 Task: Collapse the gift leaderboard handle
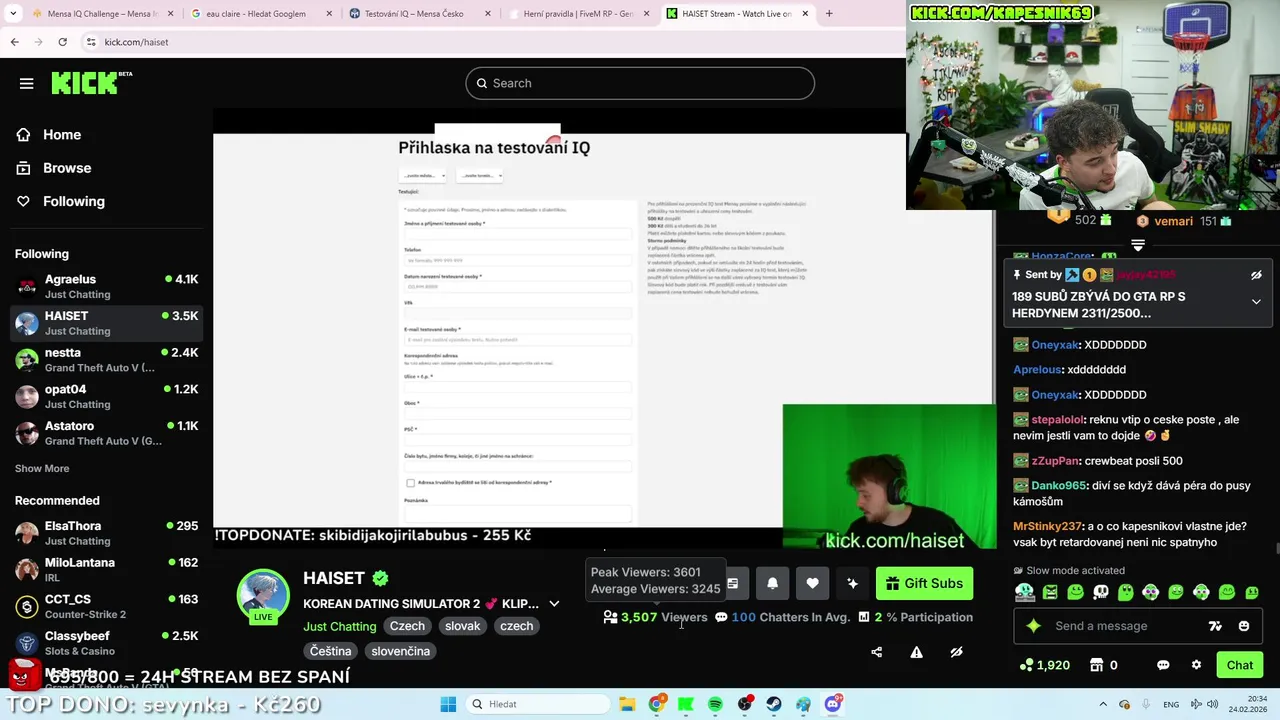[x=1138, y=245]
